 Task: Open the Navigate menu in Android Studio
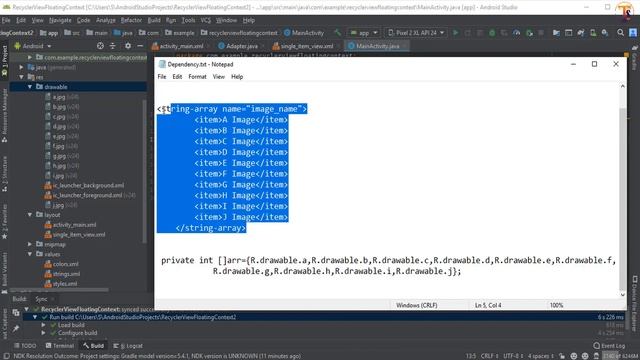[60, 20]
